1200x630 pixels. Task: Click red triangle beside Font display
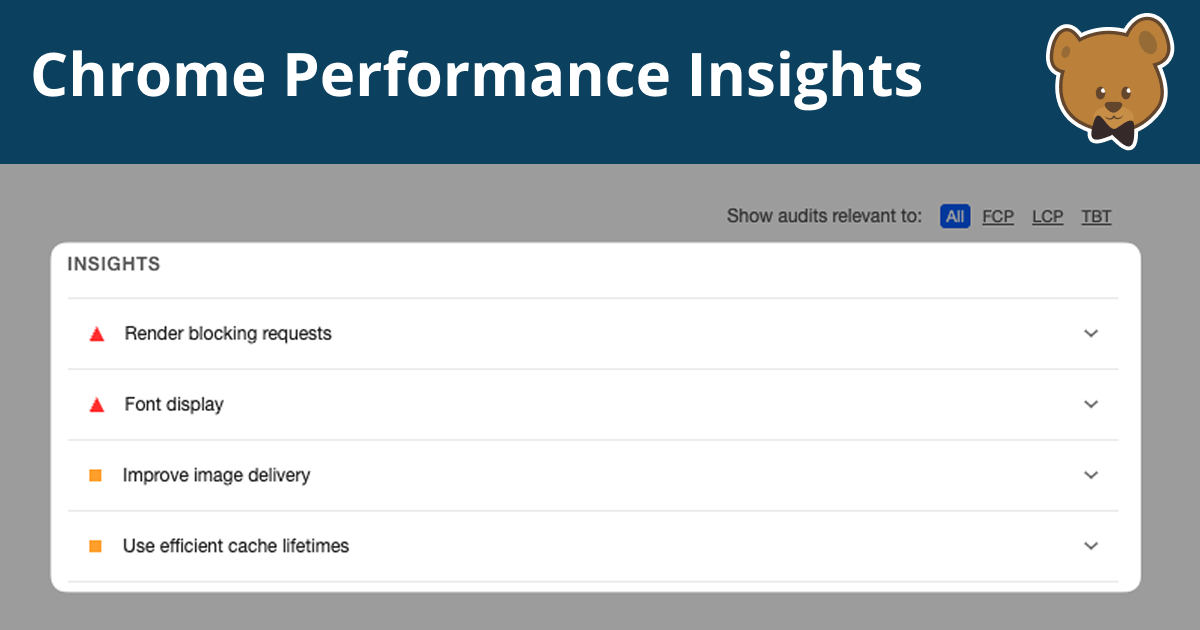coord(97,405)
